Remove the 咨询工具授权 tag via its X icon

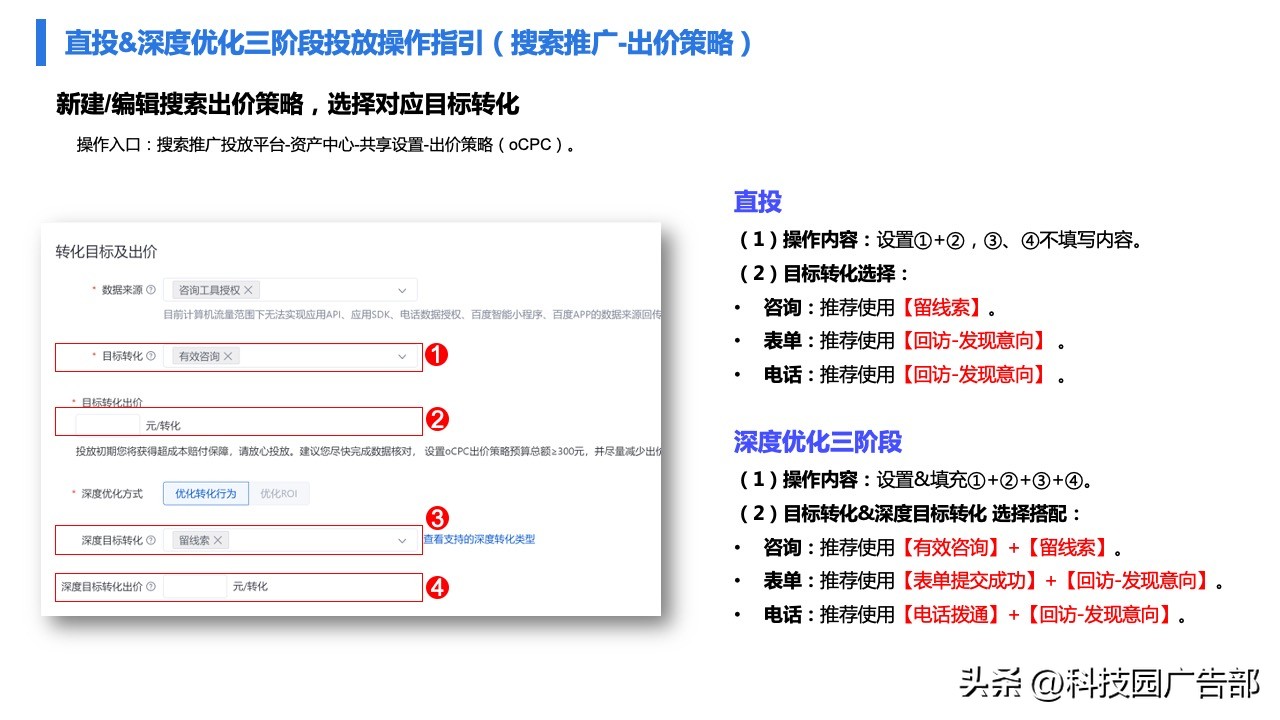pyautogui.click(x=248, y=290)
